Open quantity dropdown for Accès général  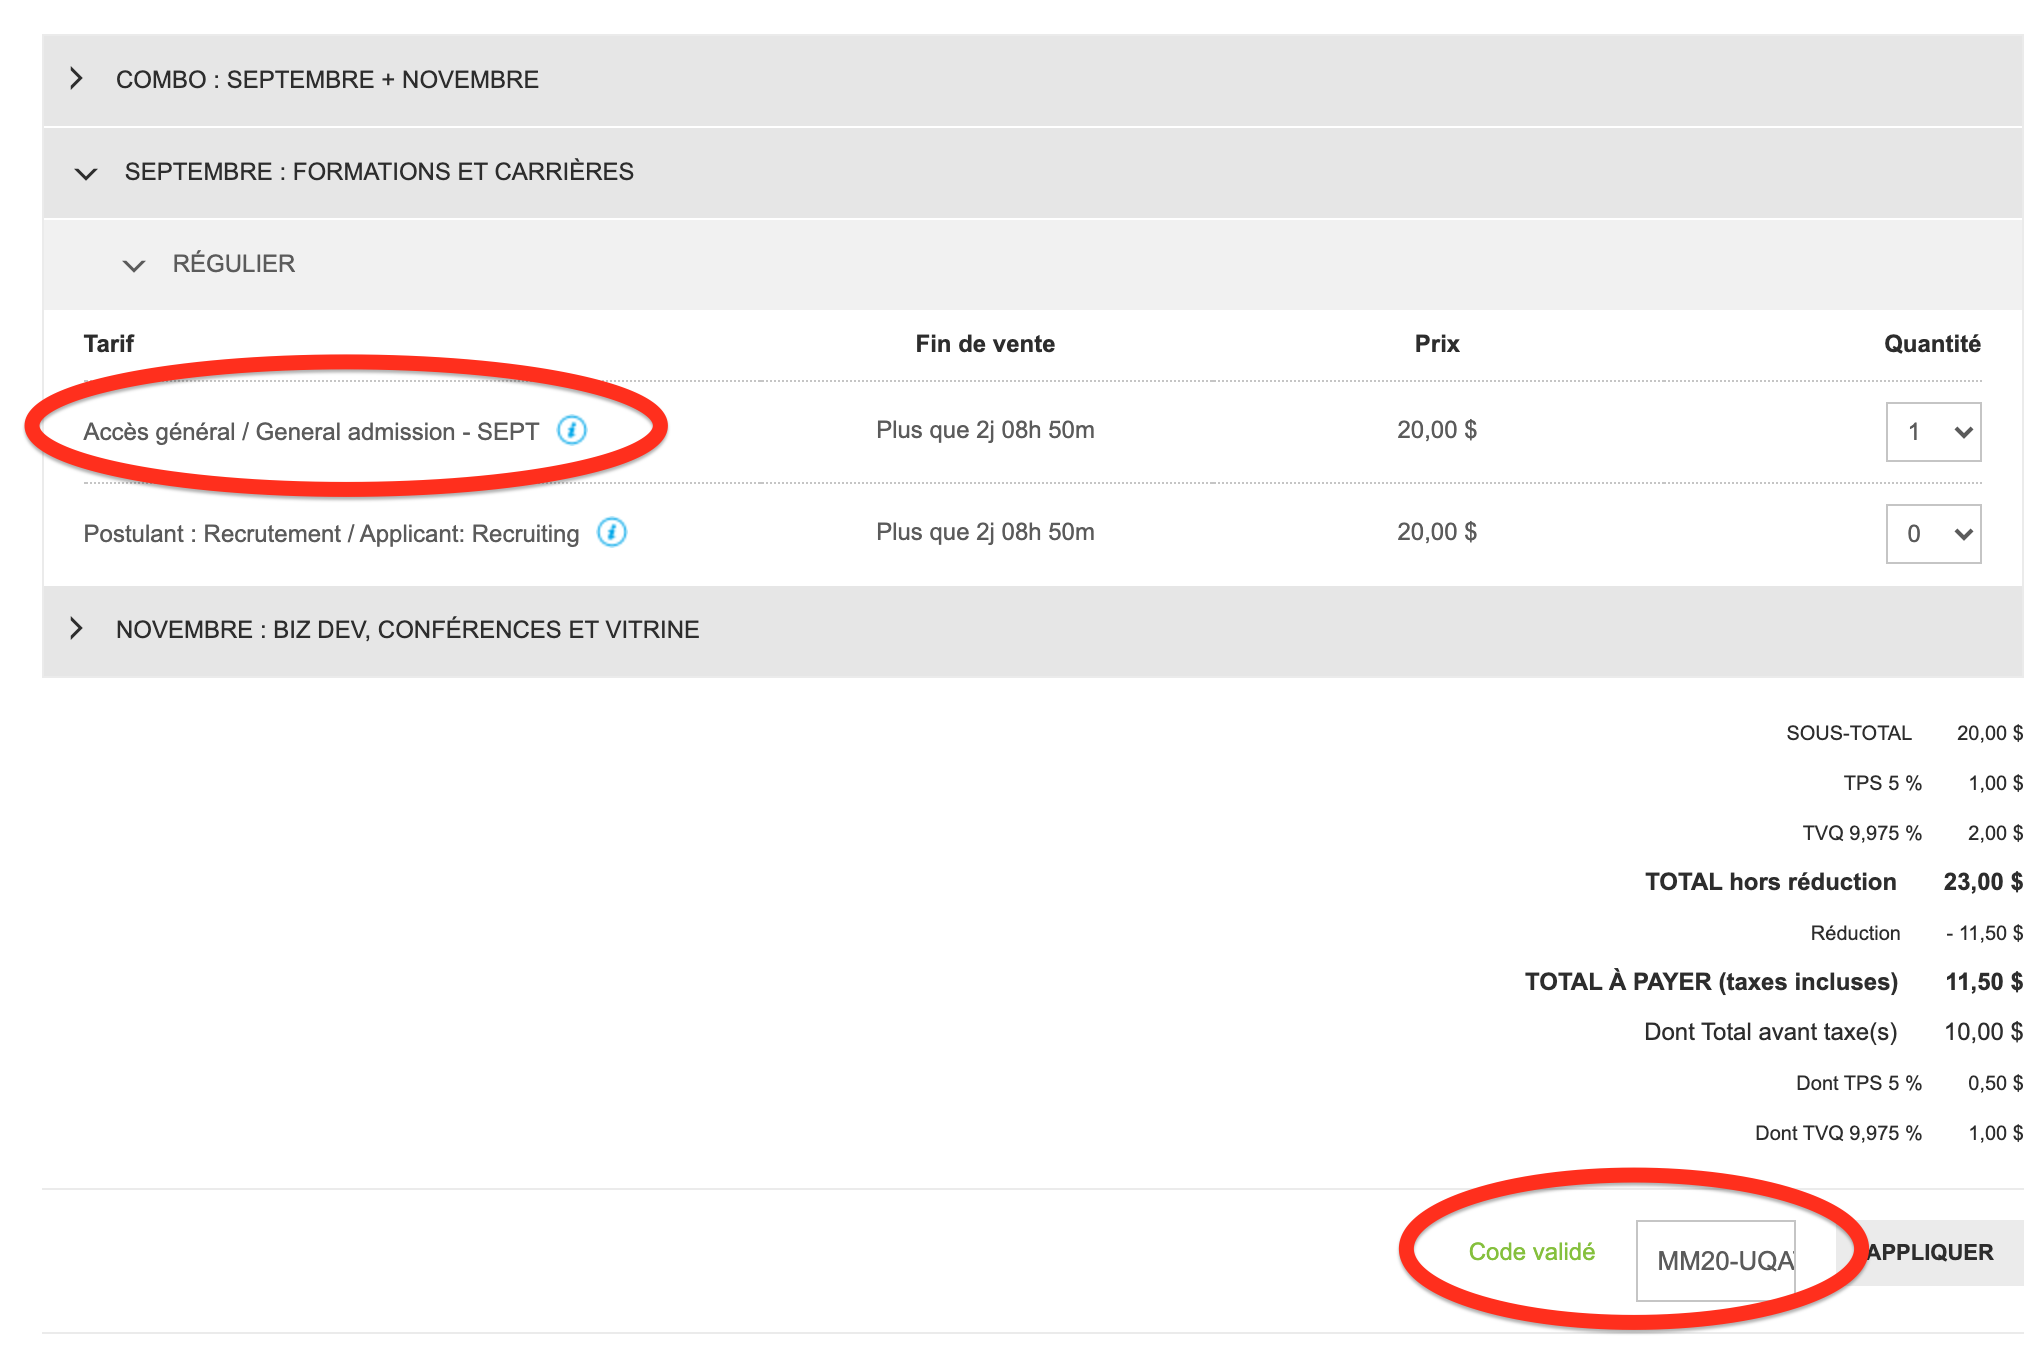[x=1932, y=432]
